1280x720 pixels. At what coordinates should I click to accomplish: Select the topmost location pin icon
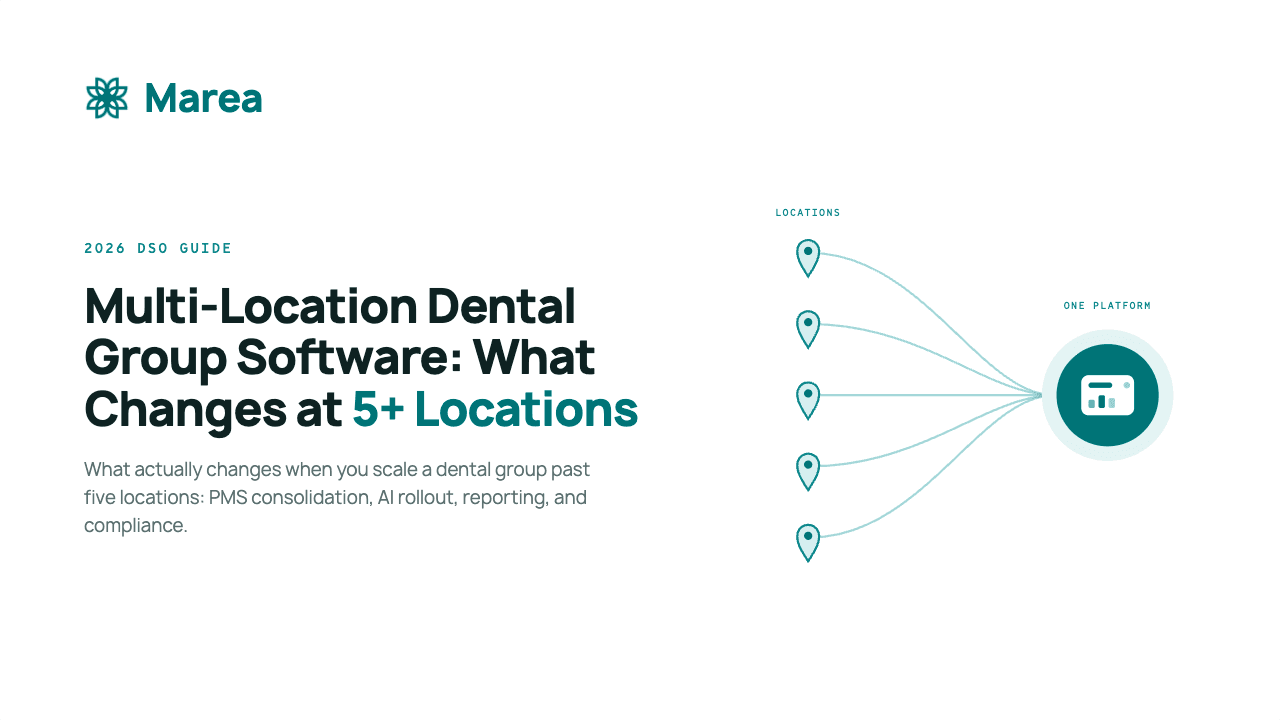[808, 258]
